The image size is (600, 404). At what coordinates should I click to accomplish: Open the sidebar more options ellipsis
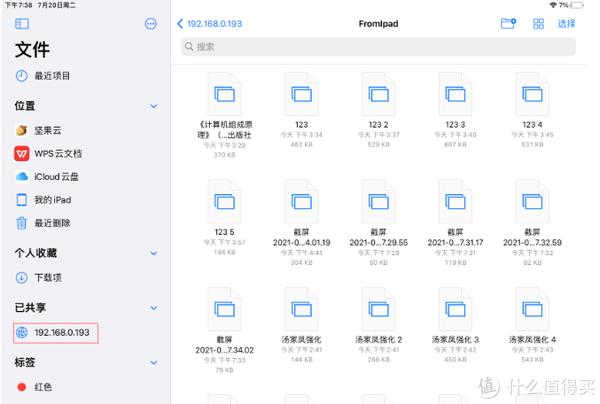coord(150,24)
